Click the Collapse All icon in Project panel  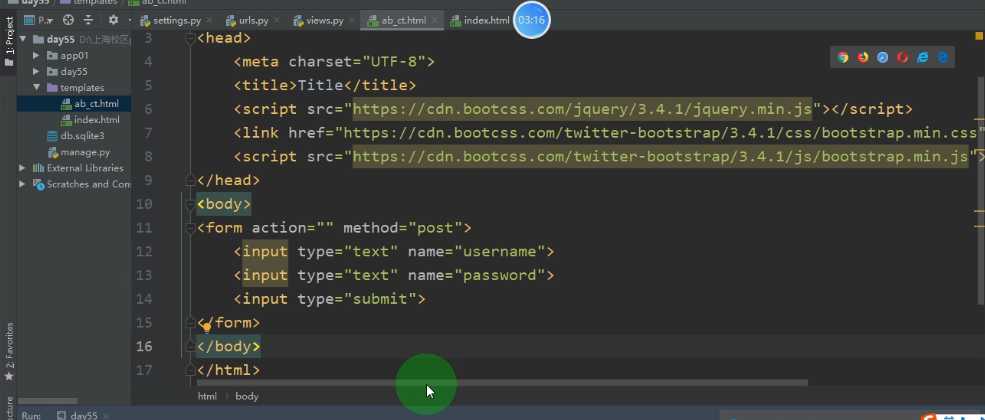click(x=89, y=20)
